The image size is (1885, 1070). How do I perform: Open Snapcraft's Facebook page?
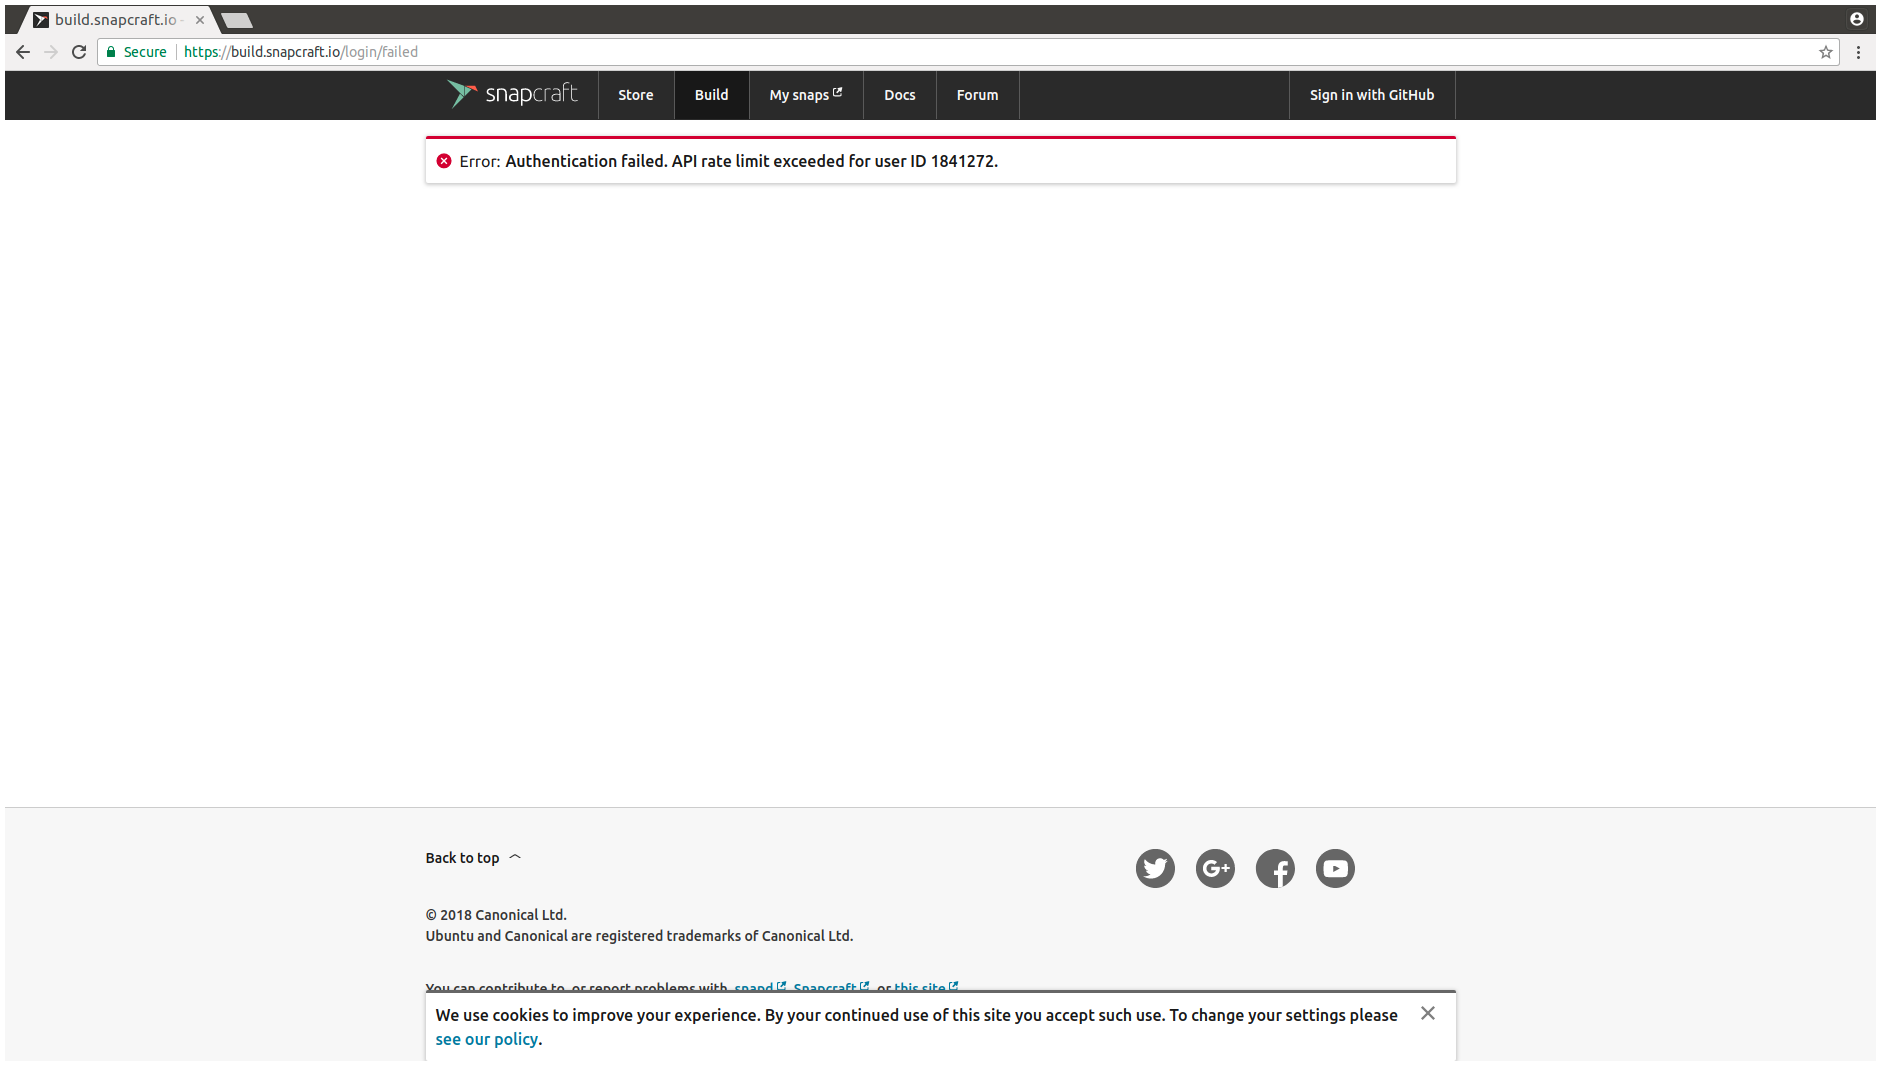click(x=1275, y=868)
